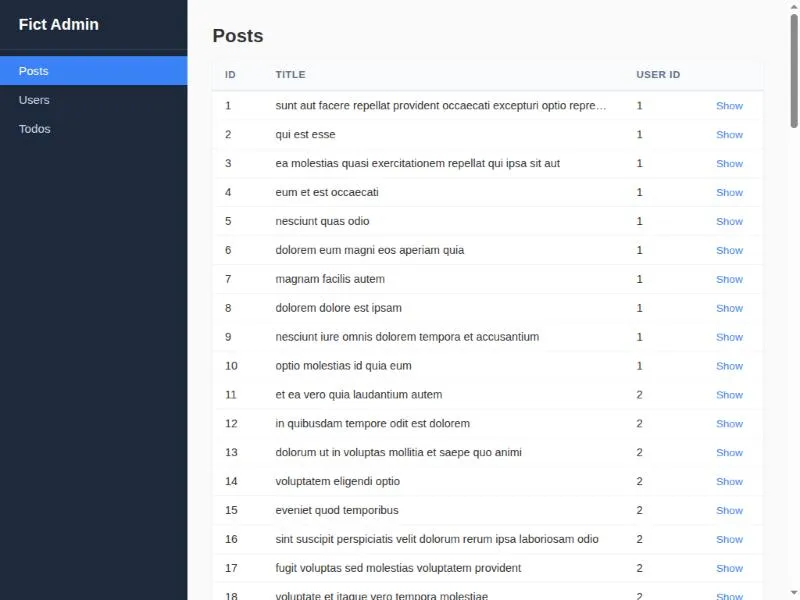Viewport: 800px width, 600px height.
Task: Open Show link for 'eum et est occaecati'
Action: 729,192
